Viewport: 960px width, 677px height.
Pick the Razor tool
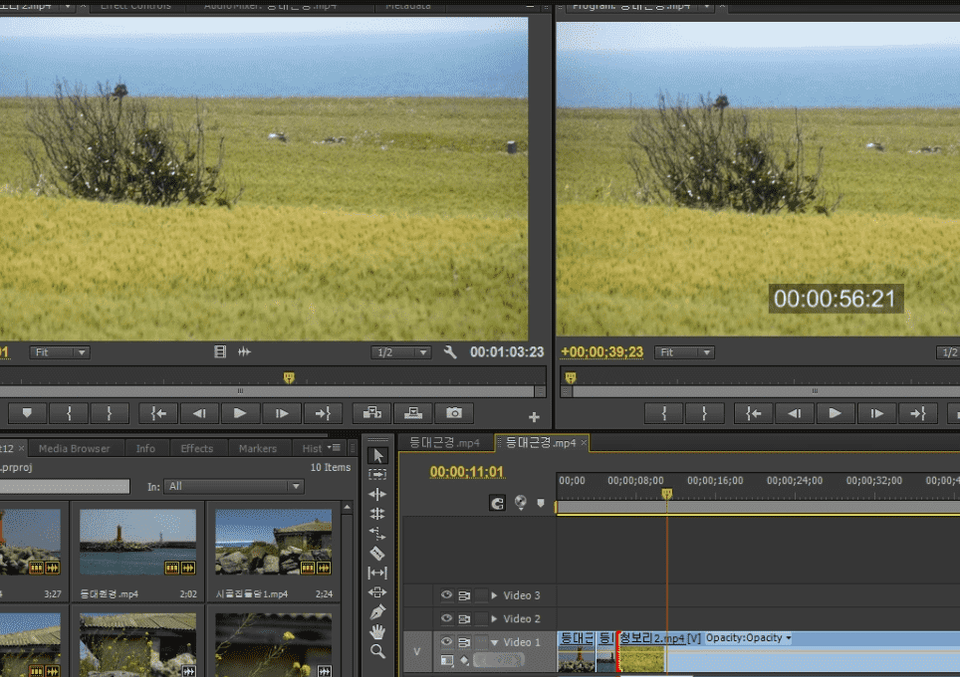coord(378,553)
